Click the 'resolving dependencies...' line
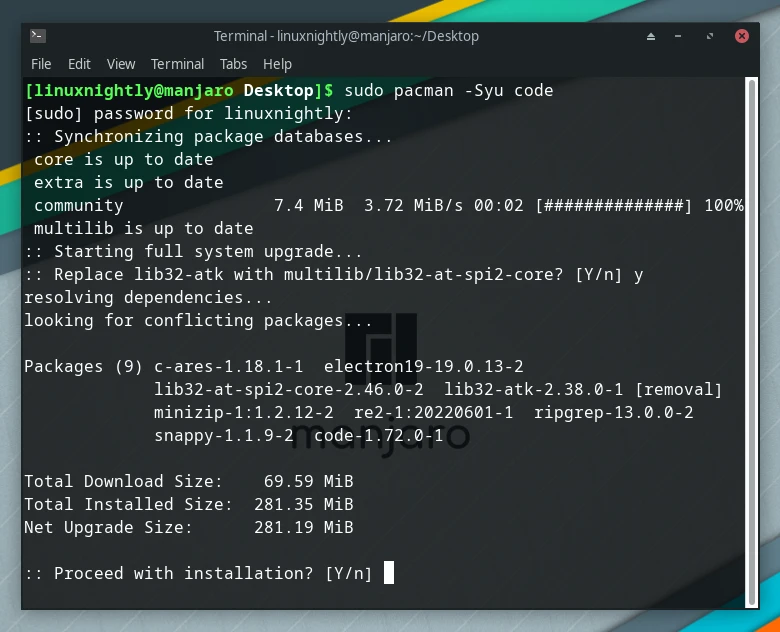Screen dimensions: 780x632 (x=148, y=297)
